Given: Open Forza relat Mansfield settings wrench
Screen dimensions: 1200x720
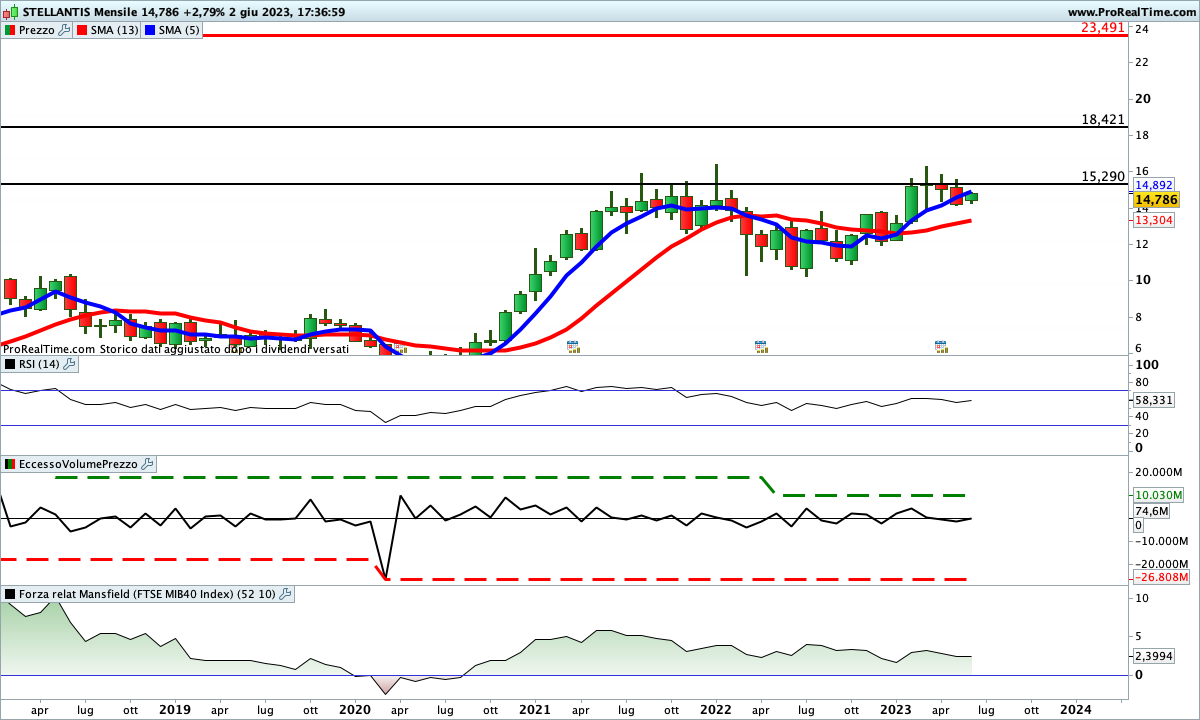Looking at the screenshot, I should [x=285, y=594].
